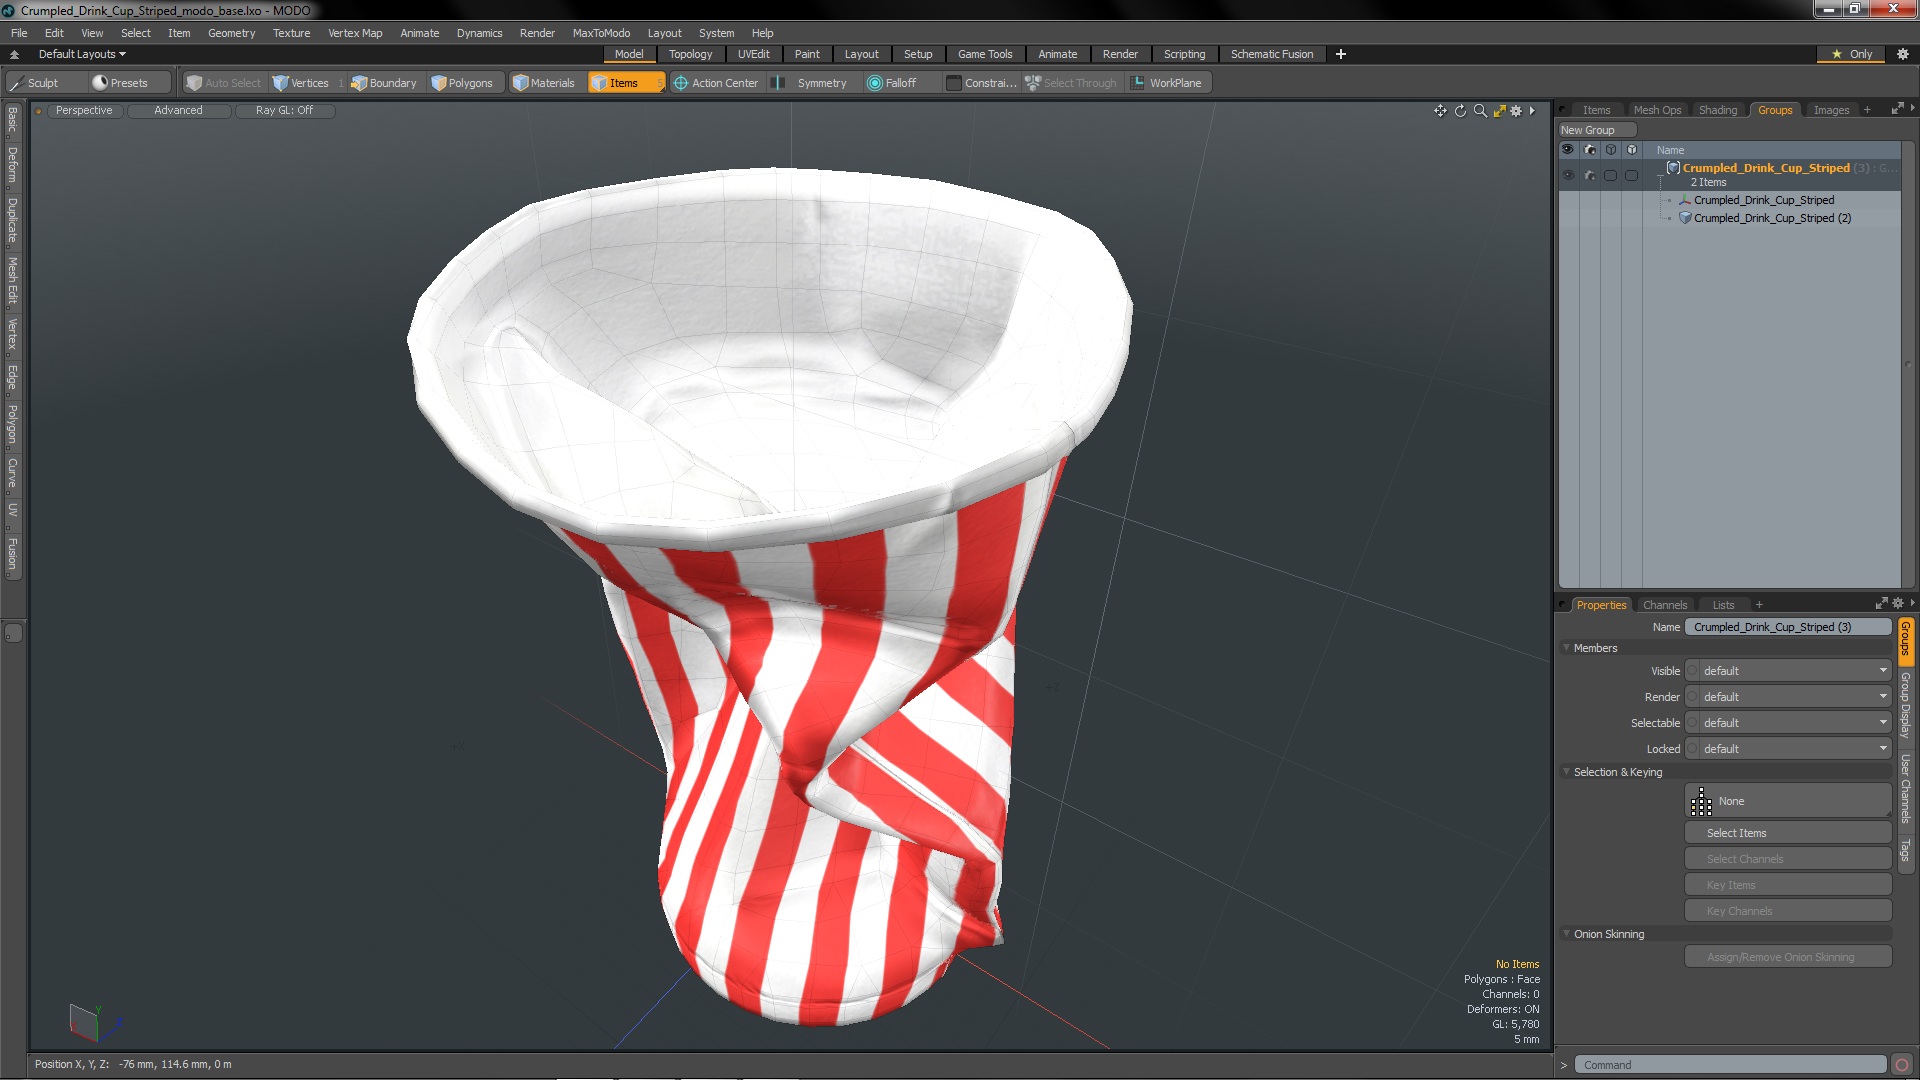Toggle Ray GL Off button
Image resolution: width=1920 pixels, height=1080 pixels.
284,111
